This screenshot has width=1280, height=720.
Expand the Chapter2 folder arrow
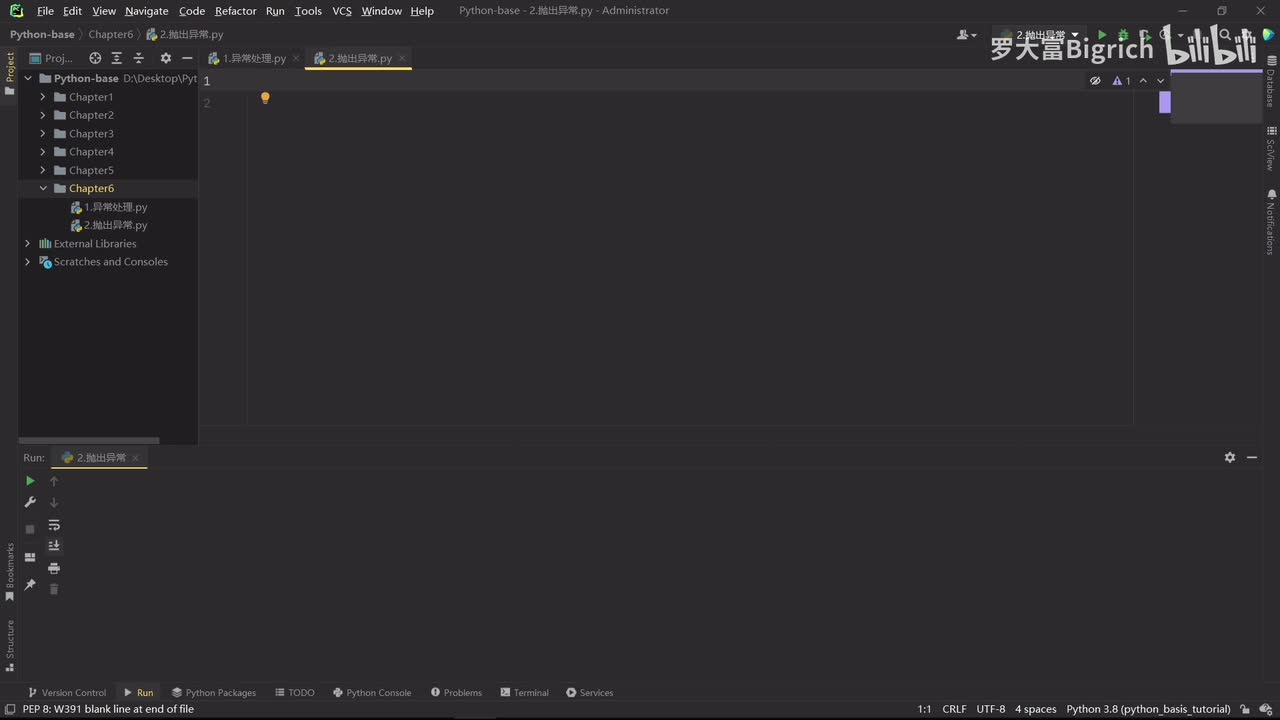pos(43,115)
